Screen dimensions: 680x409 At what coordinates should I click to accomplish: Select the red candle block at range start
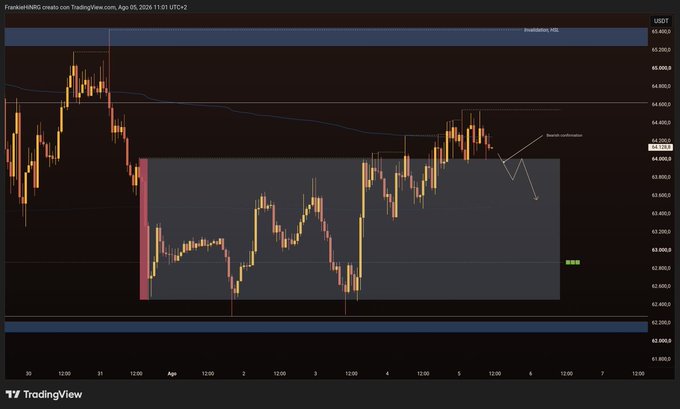point(144,229)
